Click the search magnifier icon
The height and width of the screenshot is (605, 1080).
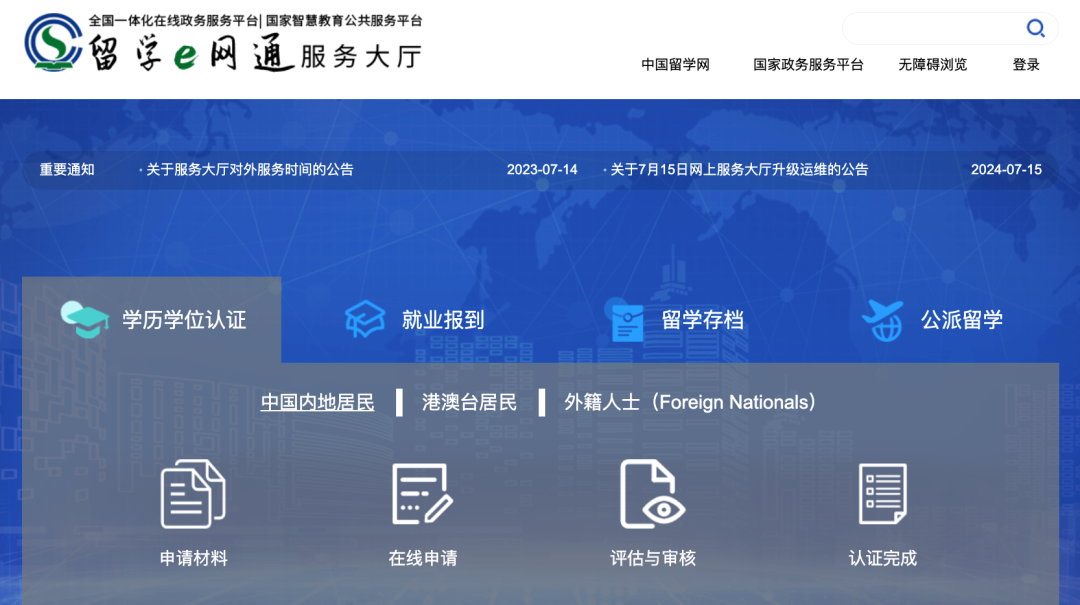1035,28
